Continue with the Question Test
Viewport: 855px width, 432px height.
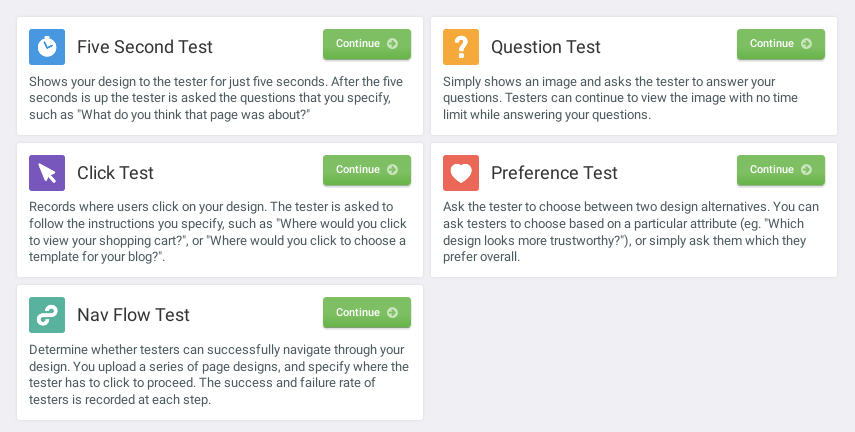coord(780,44)
